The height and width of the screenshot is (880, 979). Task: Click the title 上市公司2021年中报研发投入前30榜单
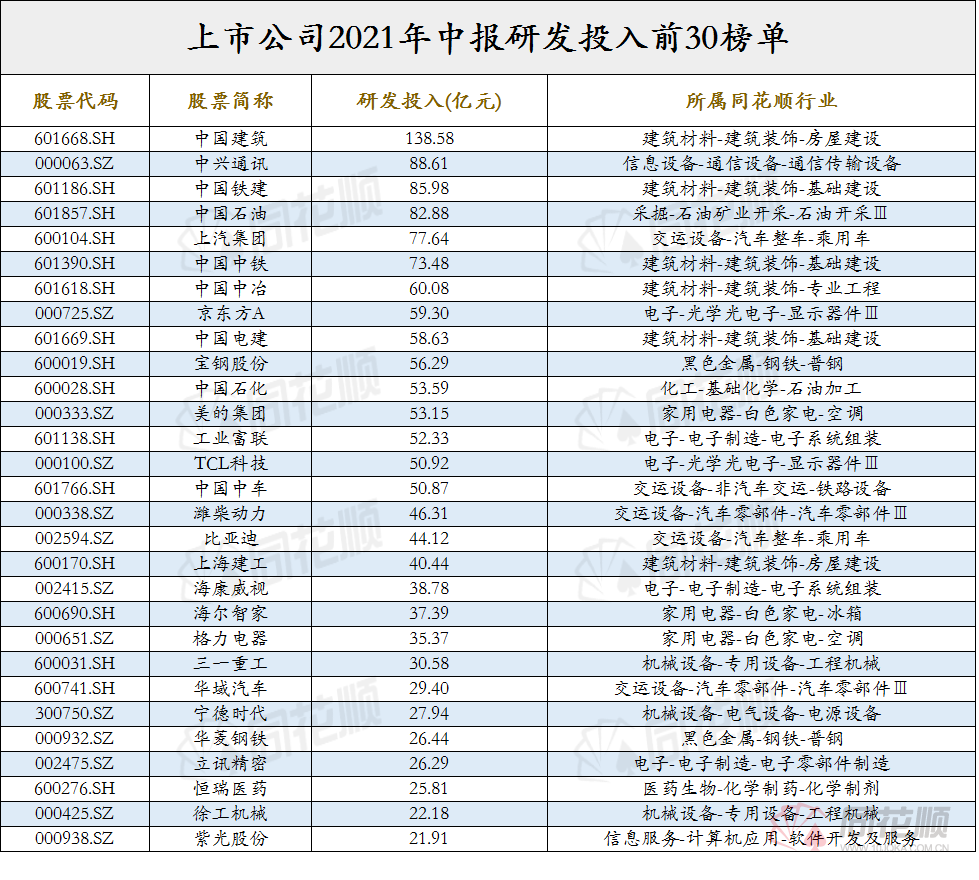(x=488, y=38)
